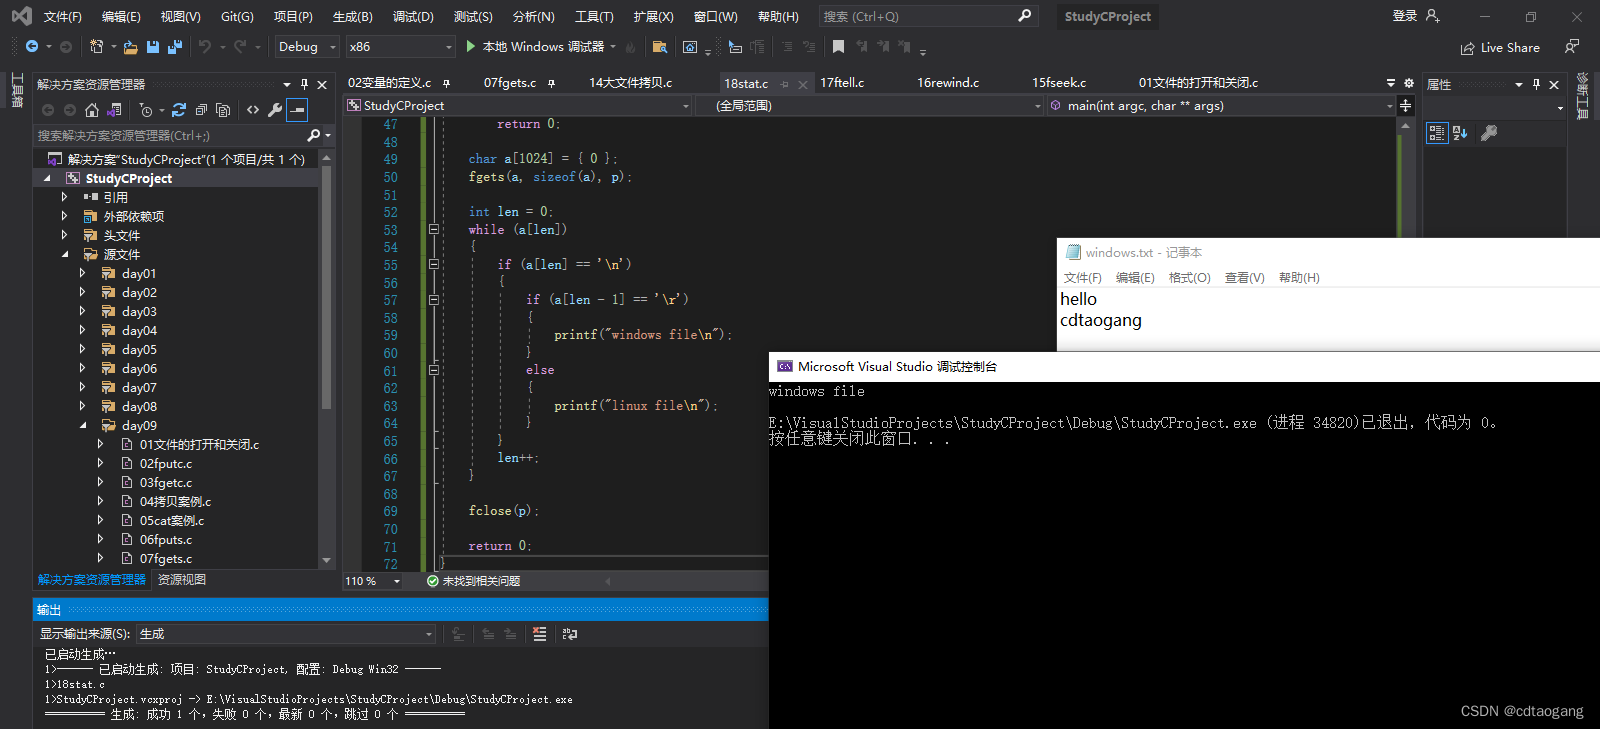1600x729 pixels.
Task: Click the Navigate Backward arrow icon
Action: click(32, 47)
